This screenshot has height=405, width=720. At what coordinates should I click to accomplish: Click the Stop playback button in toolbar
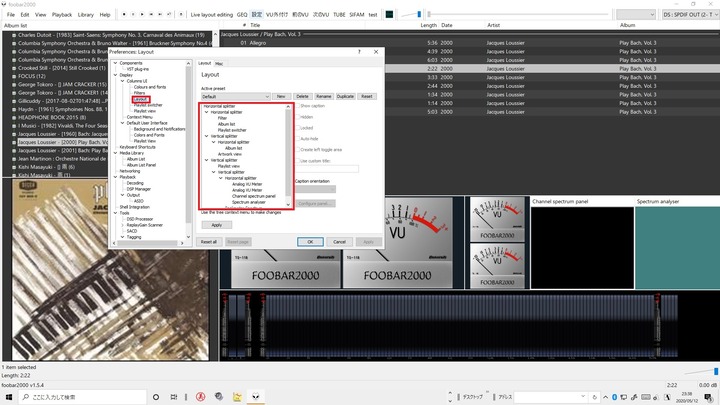[x=124, y=15]
